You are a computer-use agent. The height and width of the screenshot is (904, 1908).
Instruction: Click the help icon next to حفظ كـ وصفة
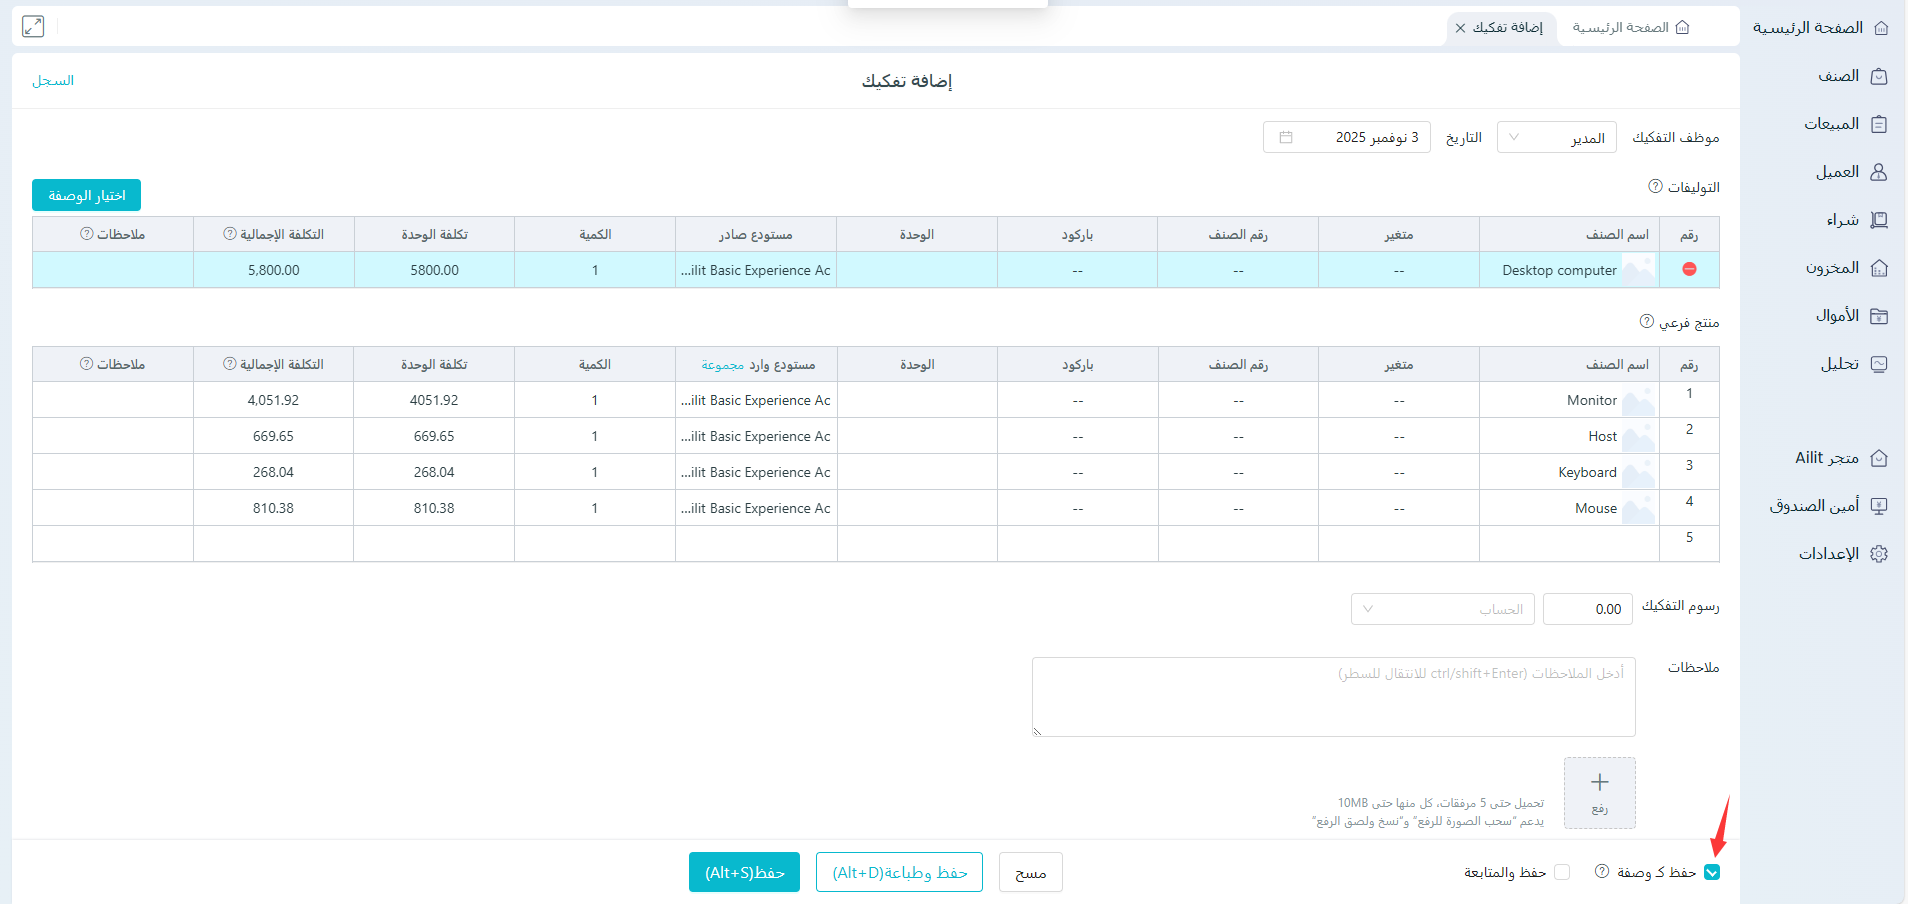pos(1602,871)
